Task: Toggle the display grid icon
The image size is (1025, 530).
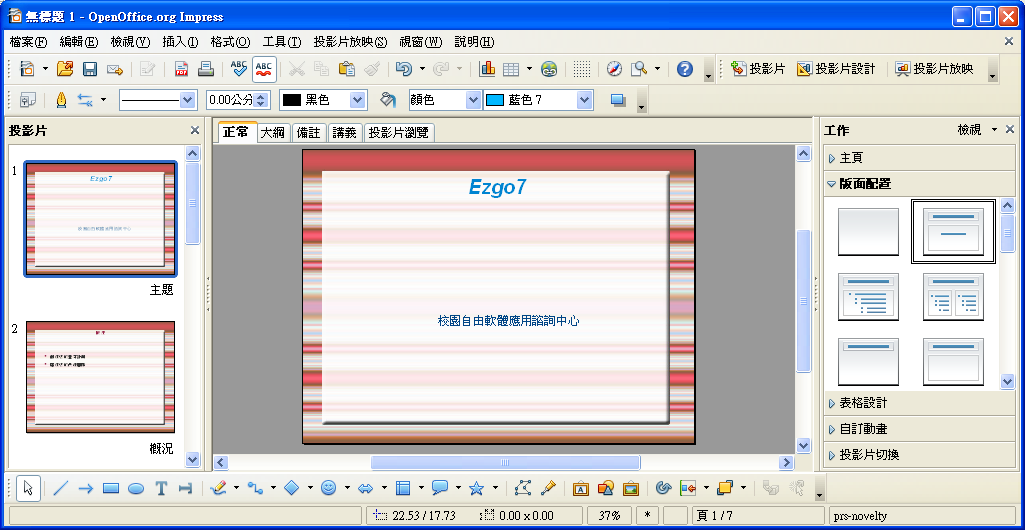Action: click(x=582, y=69)
